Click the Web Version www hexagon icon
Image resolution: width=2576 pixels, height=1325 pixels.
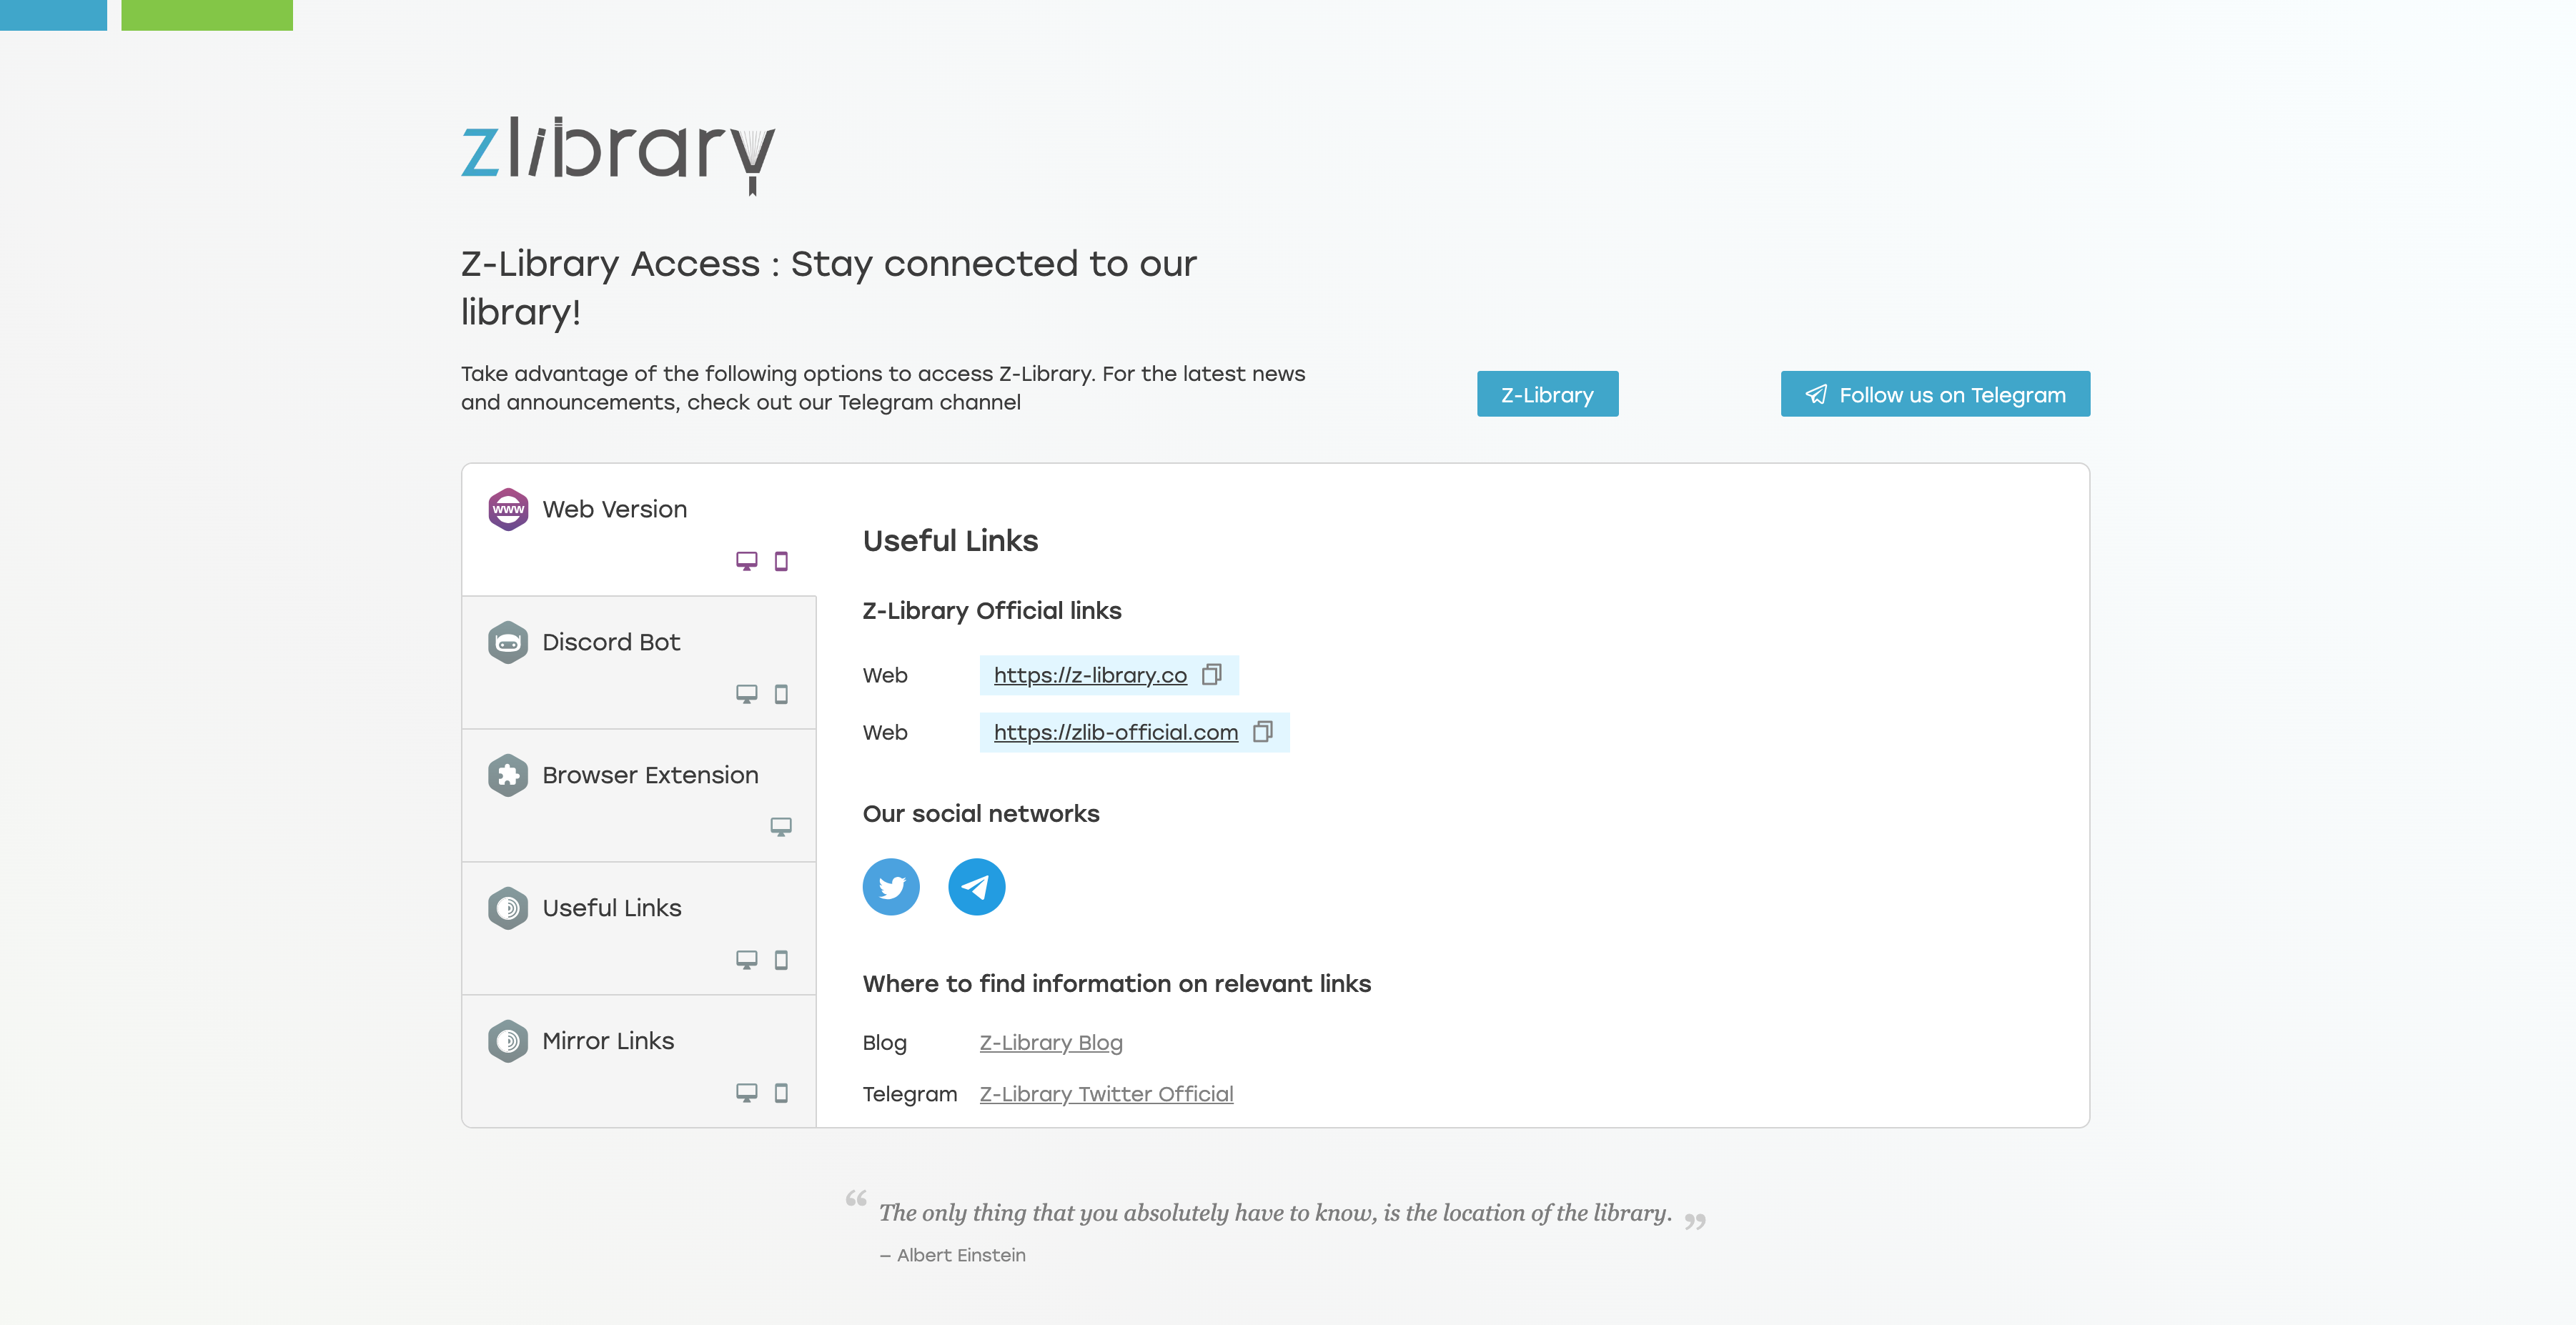point(508,509)
